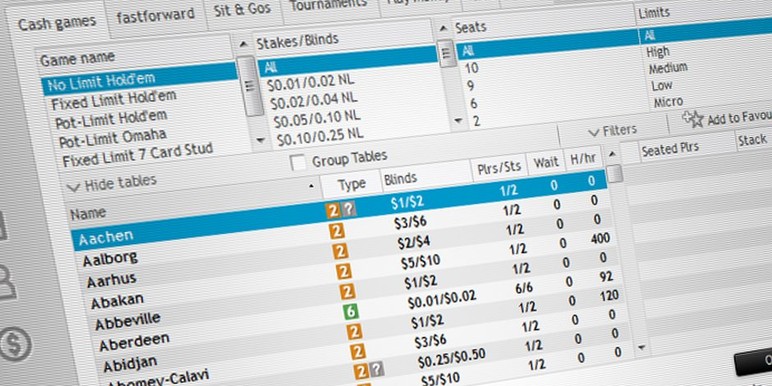The width and height of the screenshot is (772, 386).
Task: Sort tables by Blinds column header
Action: pyautogui.click(x=400, y=179)
